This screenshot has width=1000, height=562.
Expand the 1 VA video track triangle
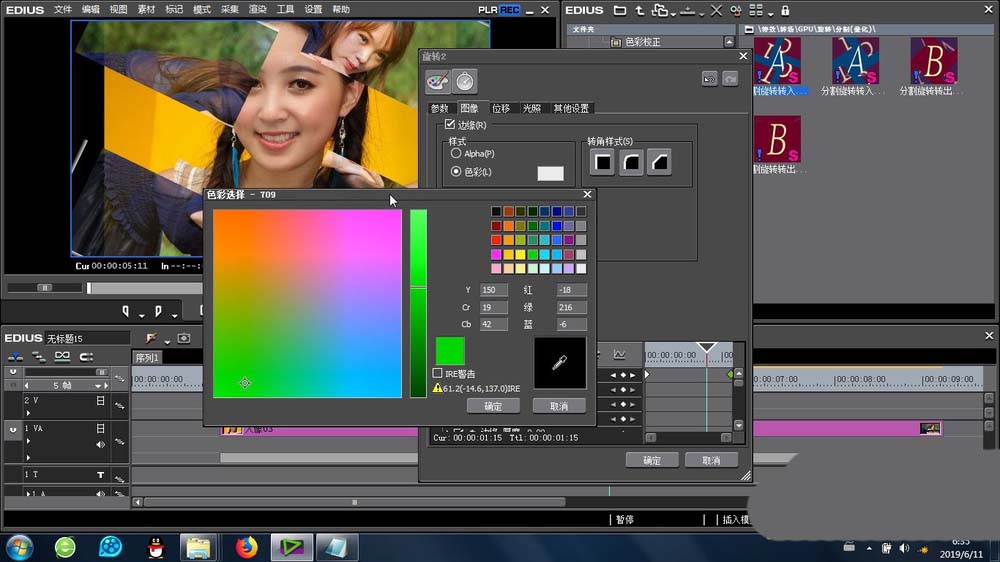(x=28, y=441)
